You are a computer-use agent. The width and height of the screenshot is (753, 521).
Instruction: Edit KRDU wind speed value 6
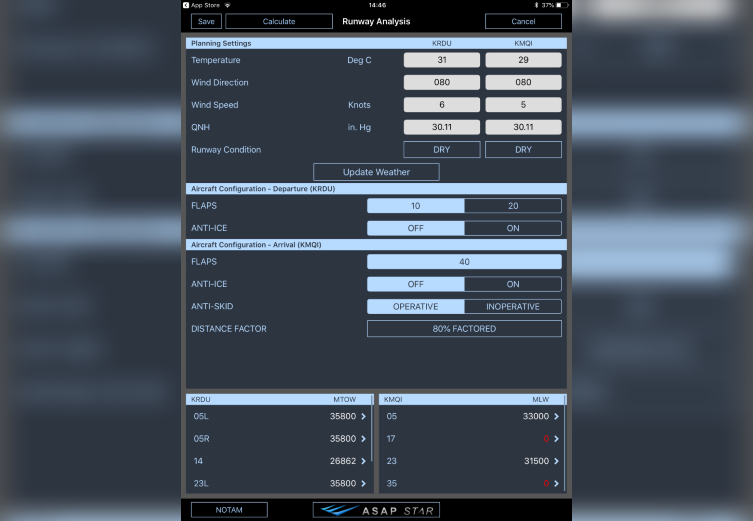pos(441,105)
